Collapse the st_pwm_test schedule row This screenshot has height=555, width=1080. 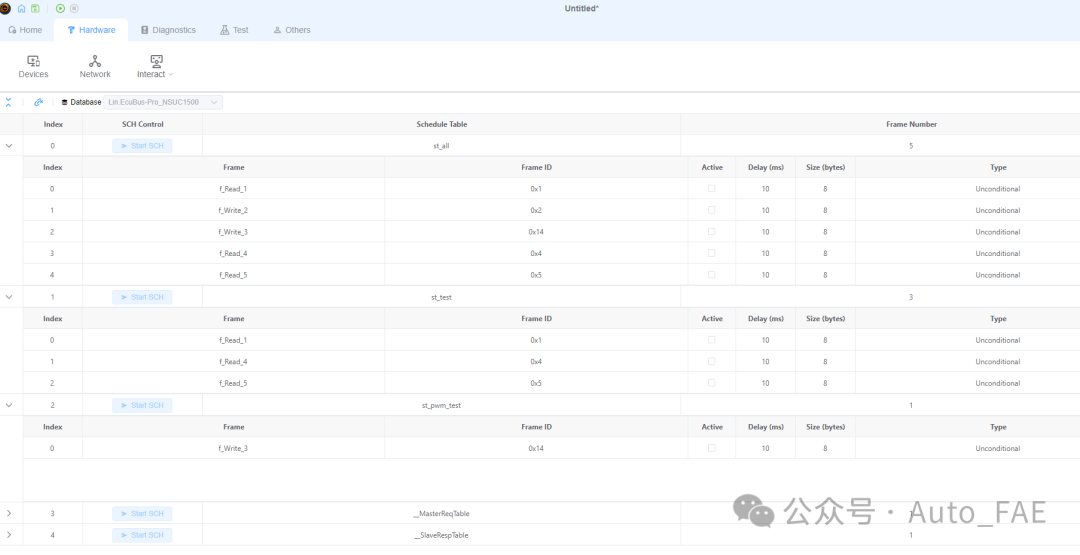pyautogui.click(x=9, y=406)
